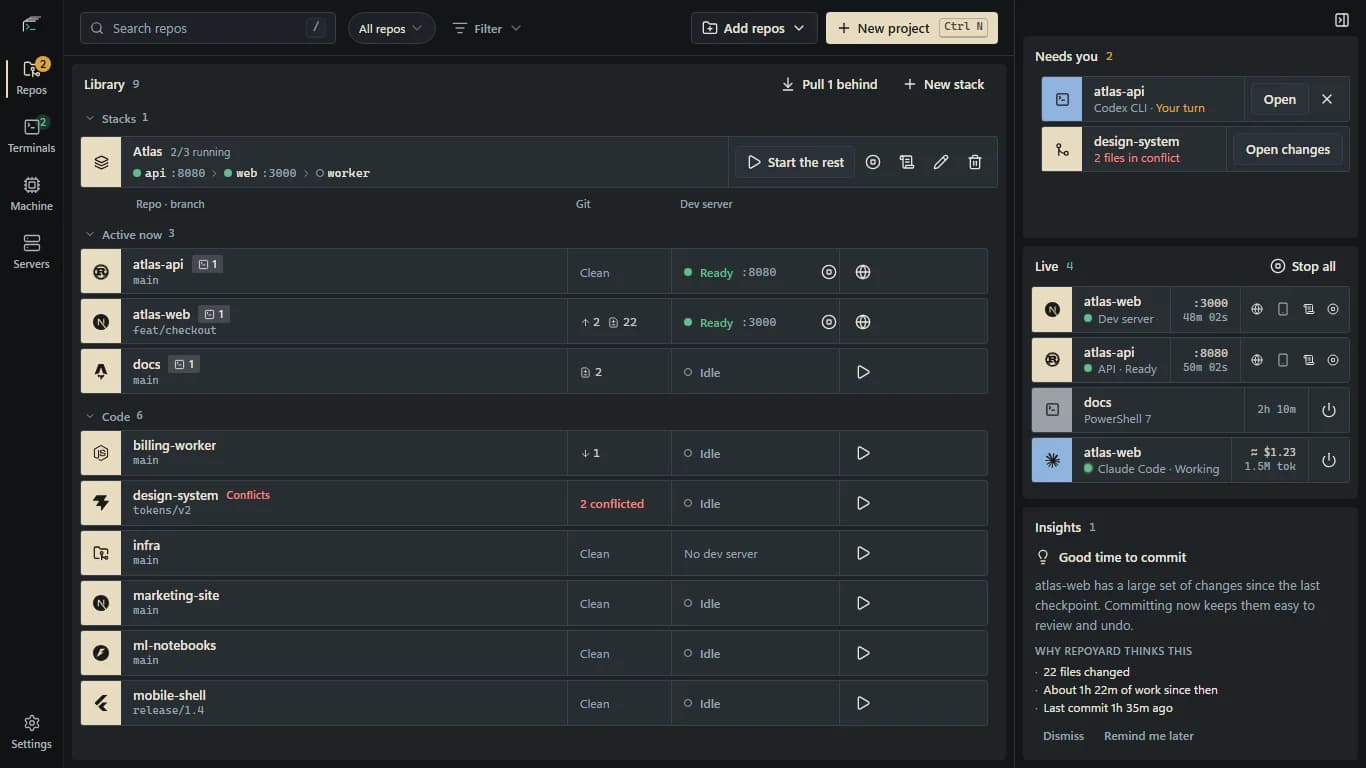Dismiss the atlas-api Needs you item
Screen dimensions: 1366x768
click(1327, 99)
